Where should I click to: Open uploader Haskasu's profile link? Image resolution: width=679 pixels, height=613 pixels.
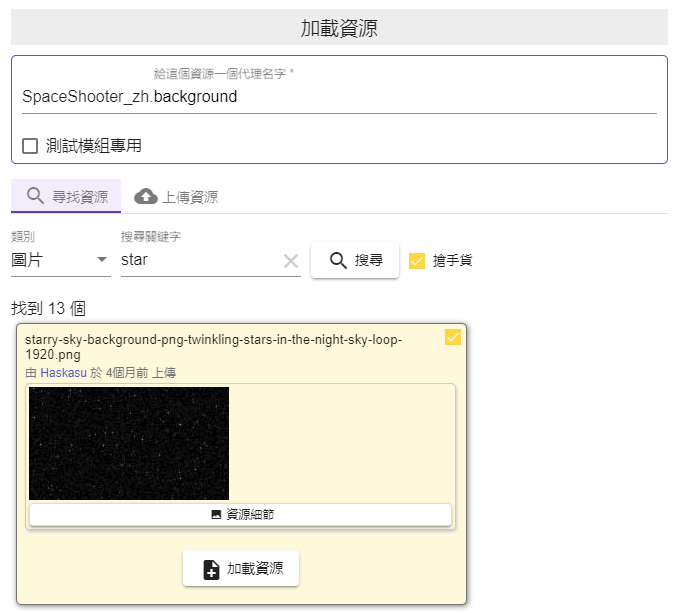point(64,373)
